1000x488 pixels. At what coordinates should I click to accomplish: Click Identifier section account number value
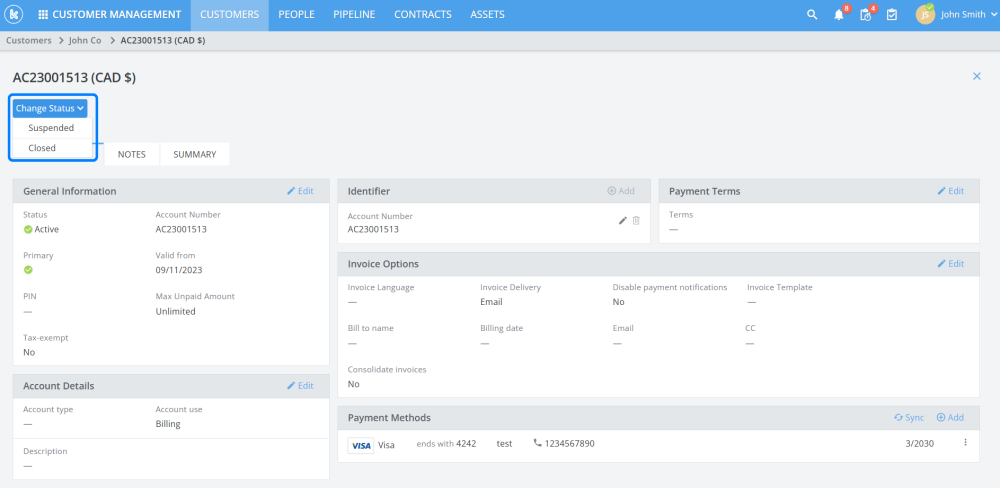pos(373,229)
